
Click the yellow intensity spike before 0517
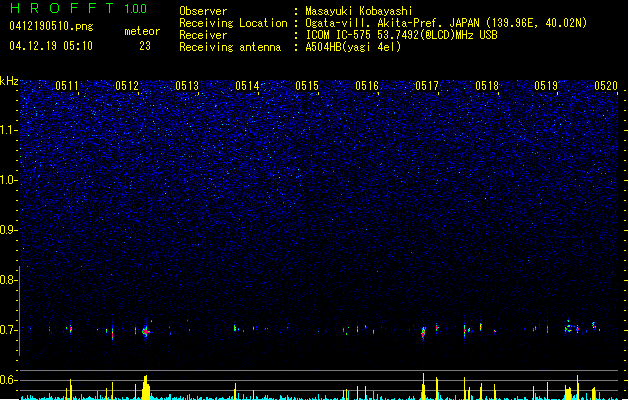[x=423, y=386]
